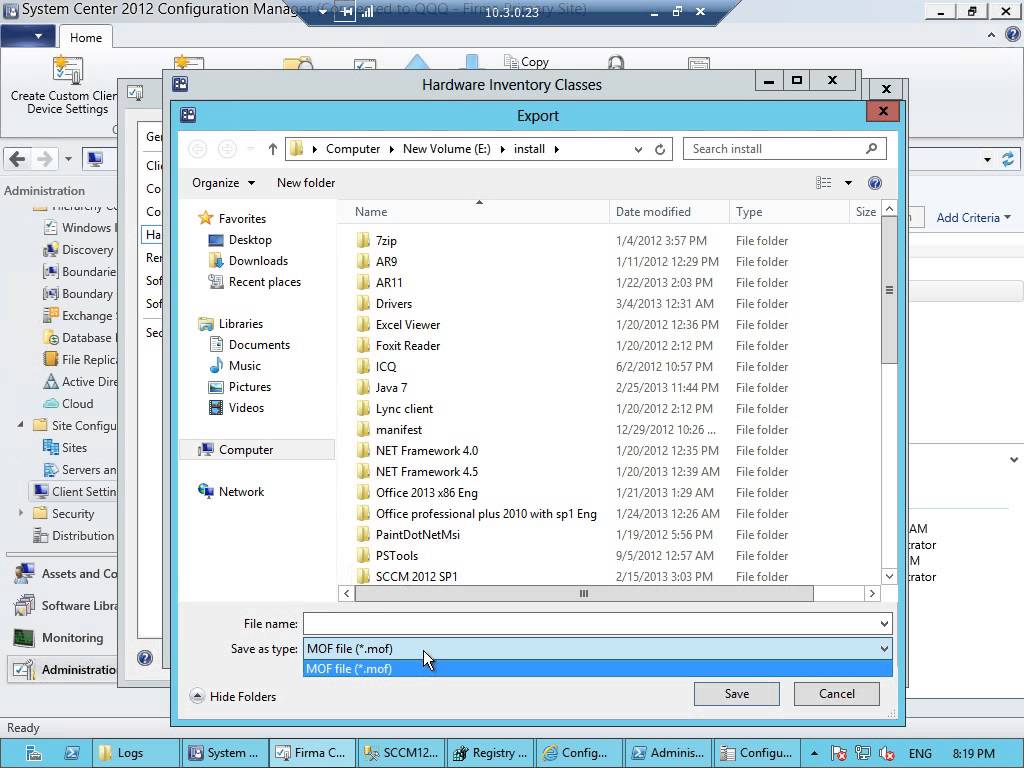This screenshot has width=1024, height=768.
Task: Click the Hide Folders chevron icon
Action: pos(197,696)
